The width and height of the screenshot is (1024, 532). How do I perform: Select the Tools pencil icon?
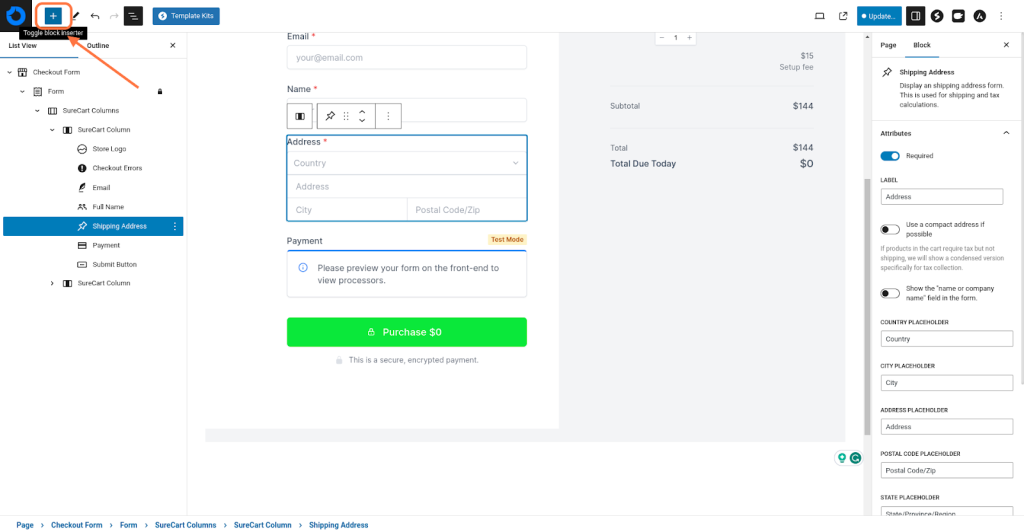[76, 16]
